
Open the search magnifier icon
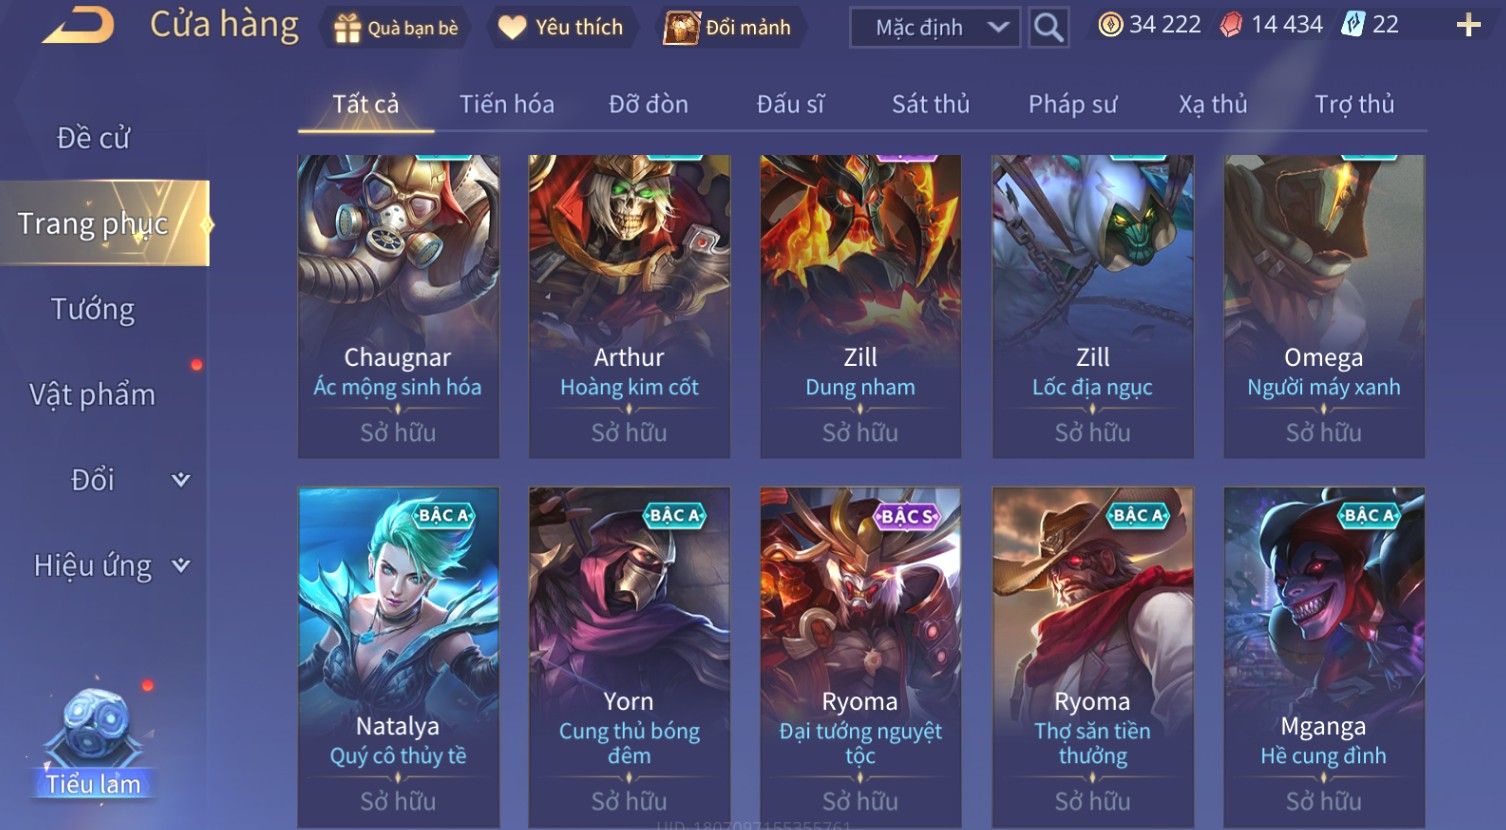click(1048, 27)
